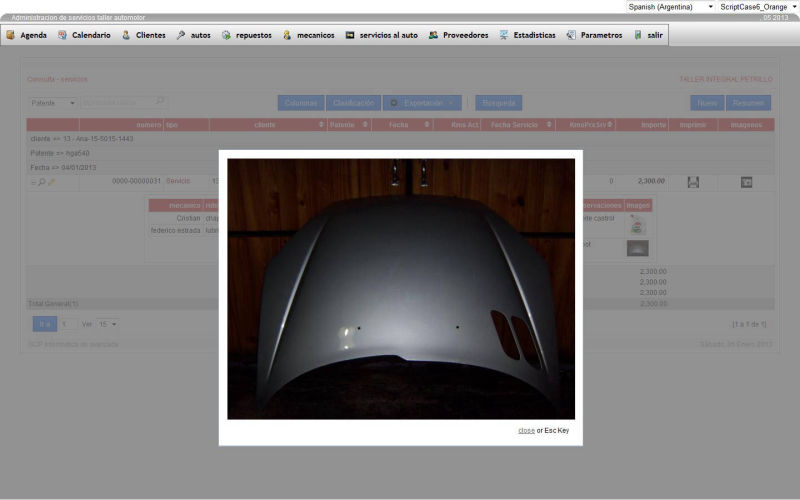
Task: Click the Servicio type link
Action: coord(178,181)
